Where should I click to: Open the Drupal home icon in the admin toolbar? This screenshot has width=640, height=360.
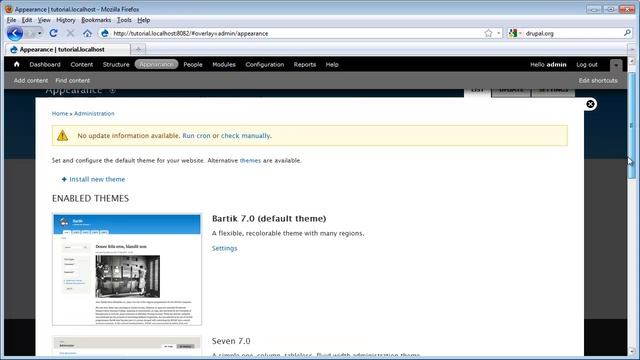coord(17,64)
